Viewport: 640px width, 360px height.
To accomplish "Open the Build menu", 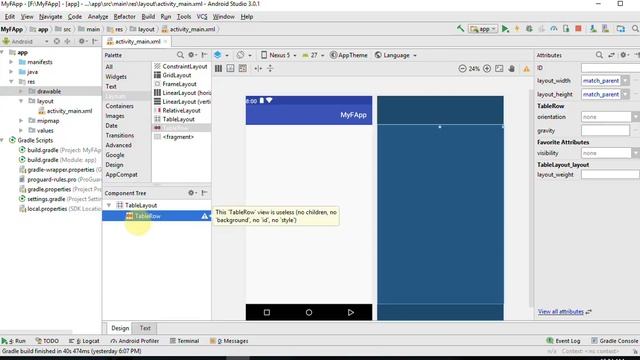I will coord(148,17).
